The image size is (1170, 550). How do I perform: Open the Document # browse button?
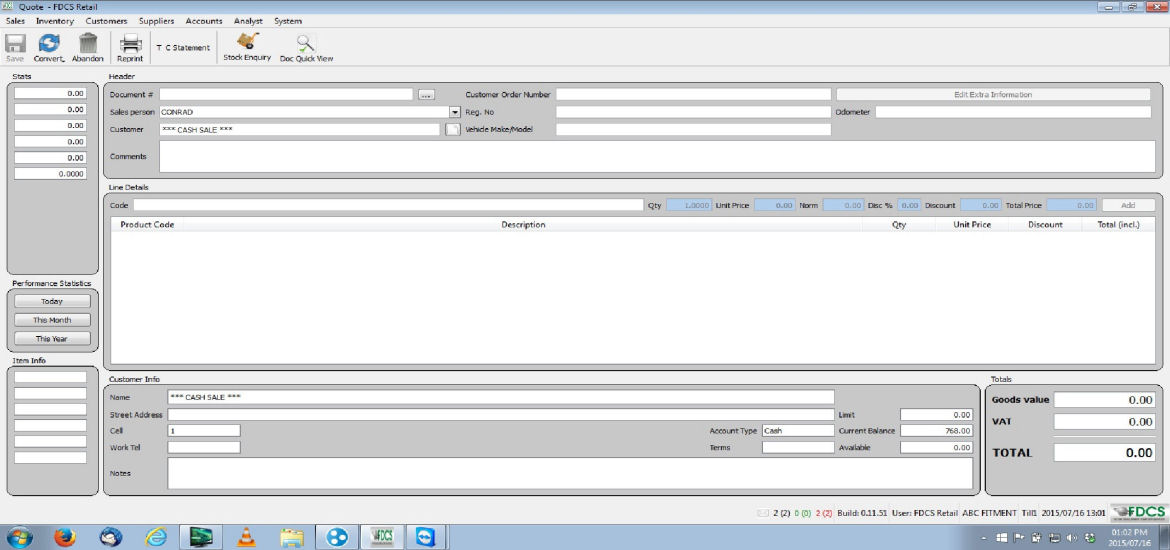click(426, 95)
